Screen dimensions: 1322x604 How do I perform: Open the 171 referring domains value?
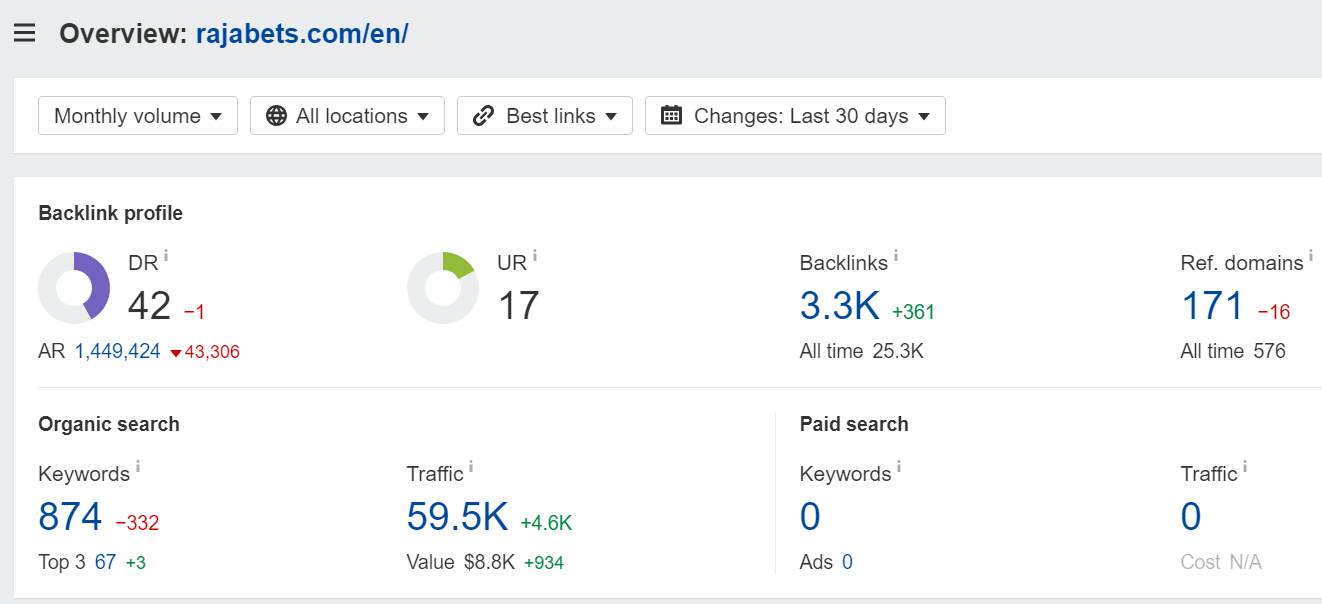[1213, 306]
